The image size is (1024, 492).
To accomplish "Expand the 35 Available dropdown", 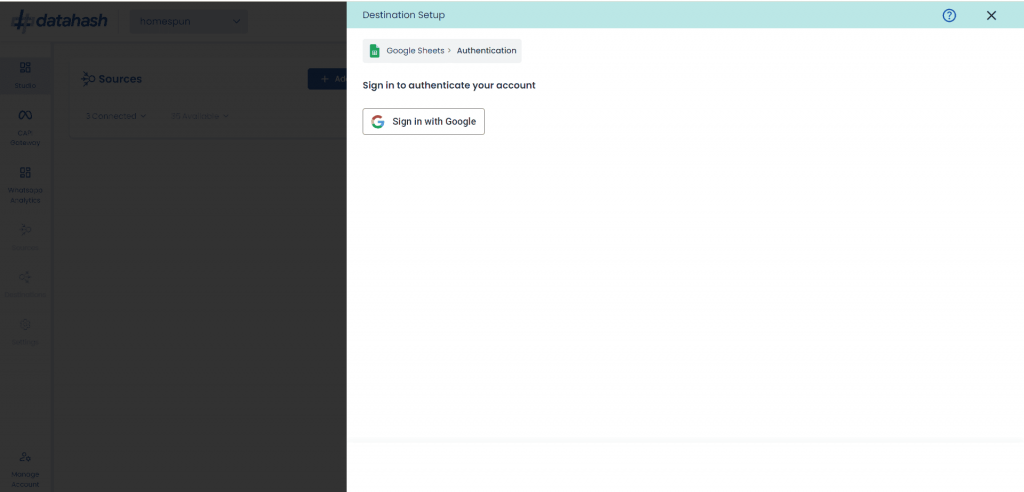I will tap(199, 116).
